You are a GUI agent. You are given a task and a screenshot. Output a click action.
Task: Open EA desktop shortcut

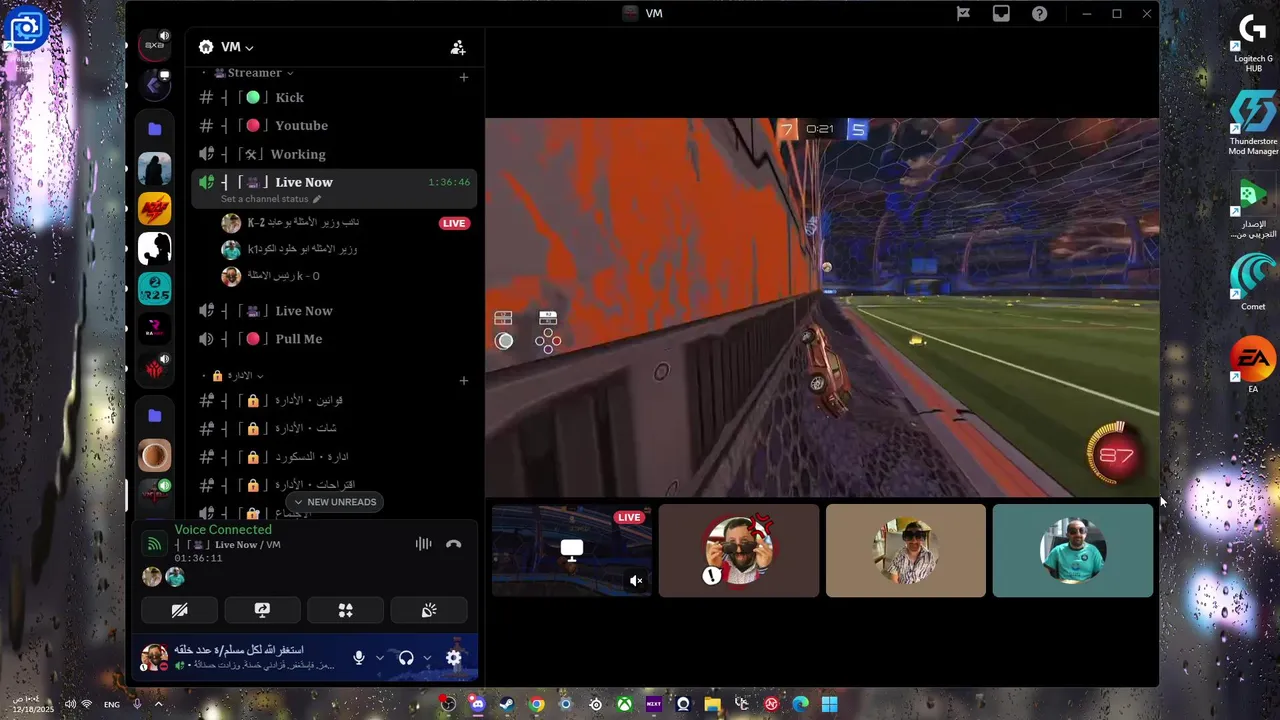[1253, 365]
